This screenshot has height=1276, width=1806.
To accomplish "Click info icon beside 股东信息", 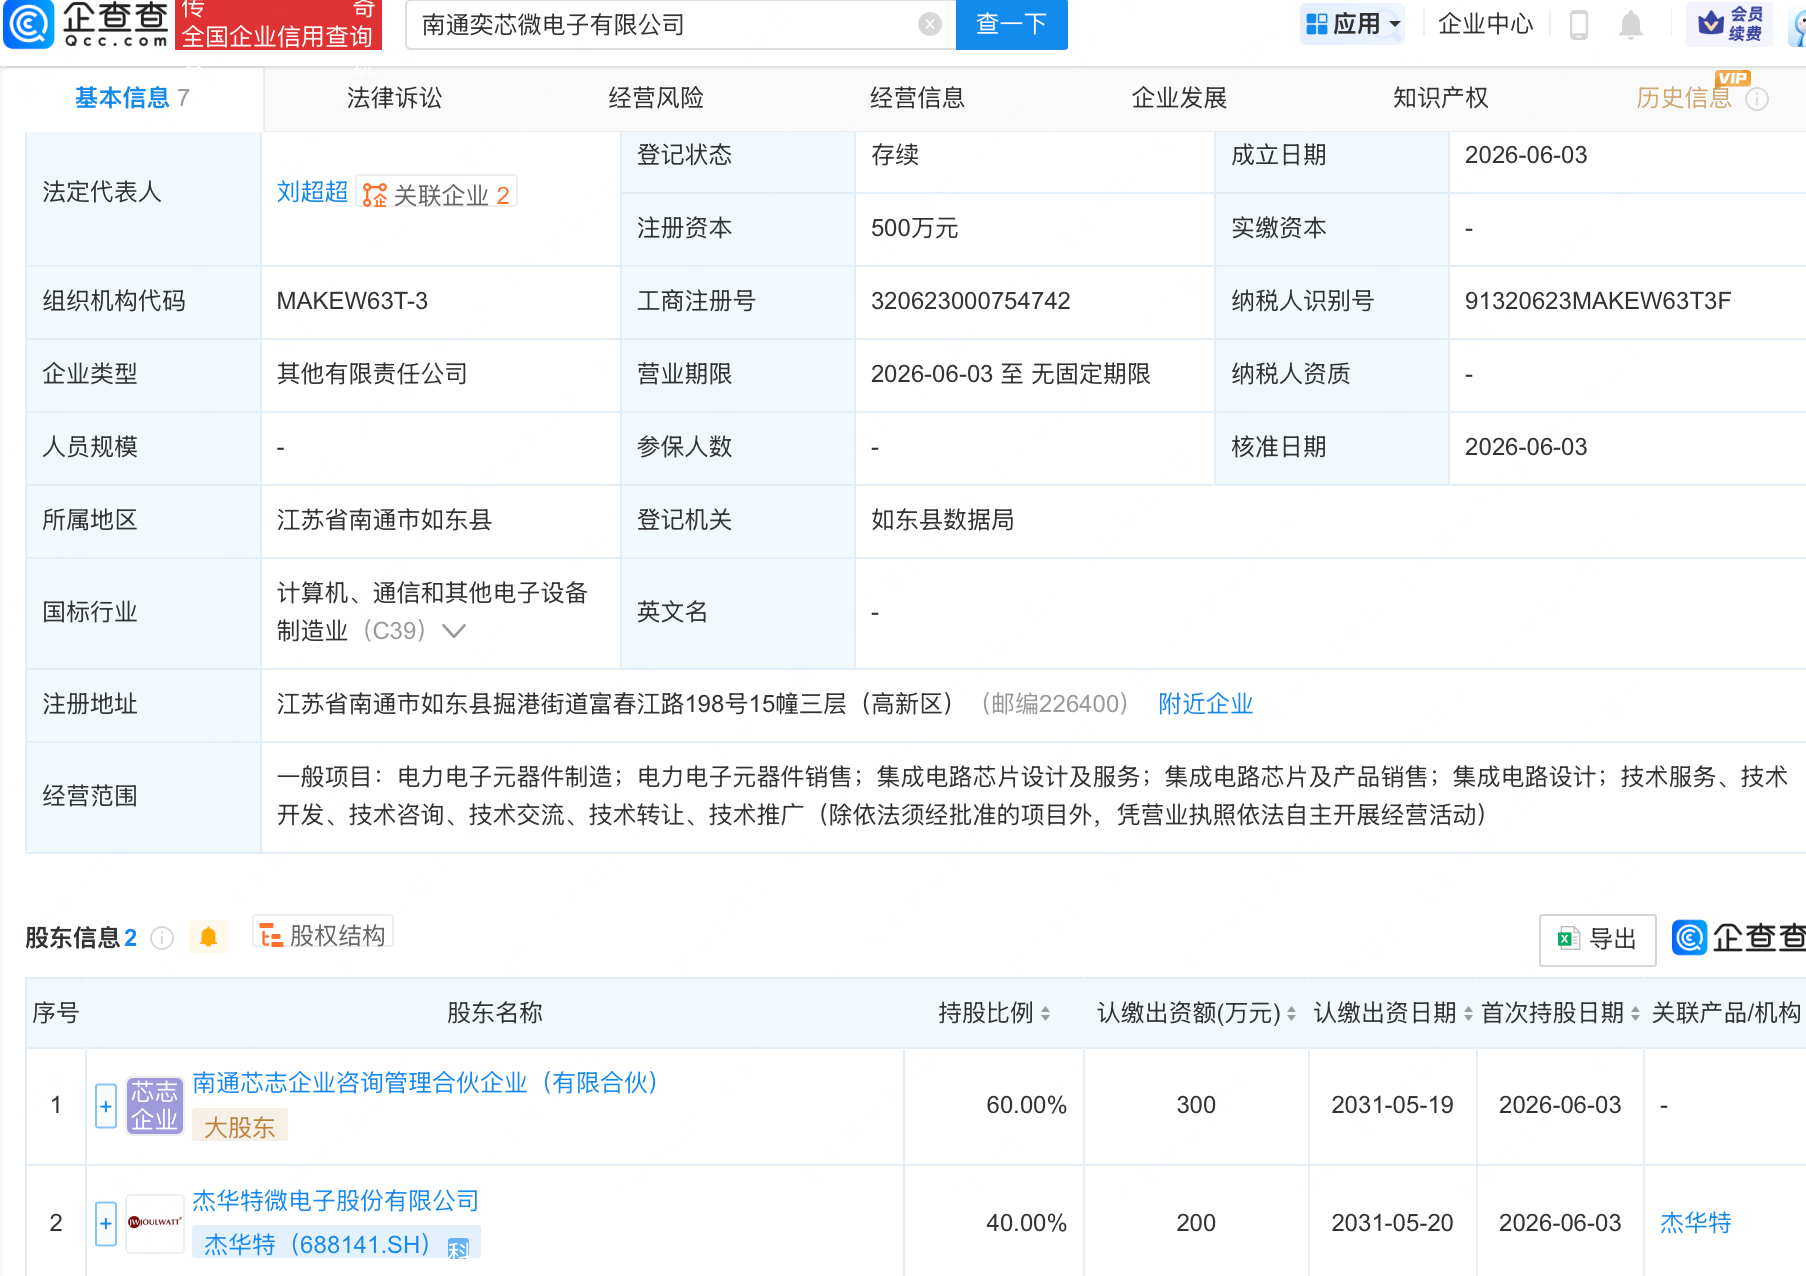I will (x=162, y=938).
